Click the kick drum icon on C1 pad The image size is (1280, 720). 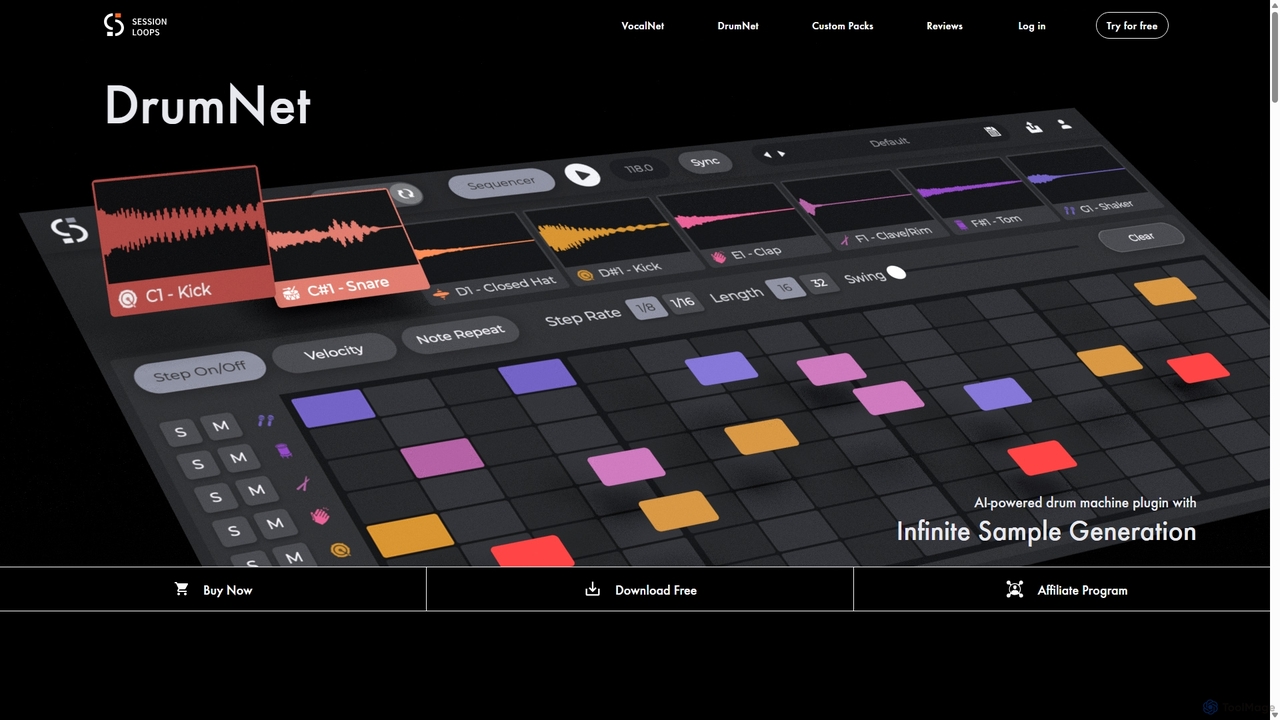pyautogui.click(x=127, y=298)
